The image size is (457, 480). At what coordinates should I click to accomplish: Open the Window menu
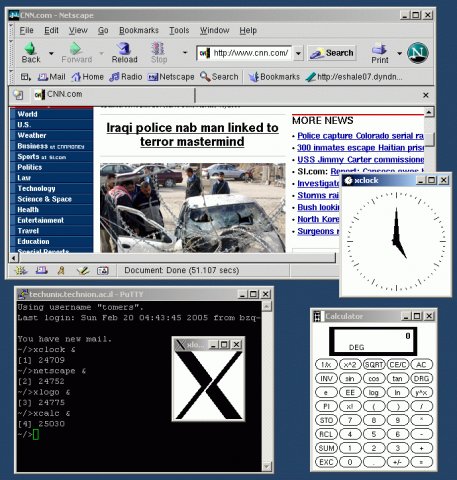[x=214, y=30]
